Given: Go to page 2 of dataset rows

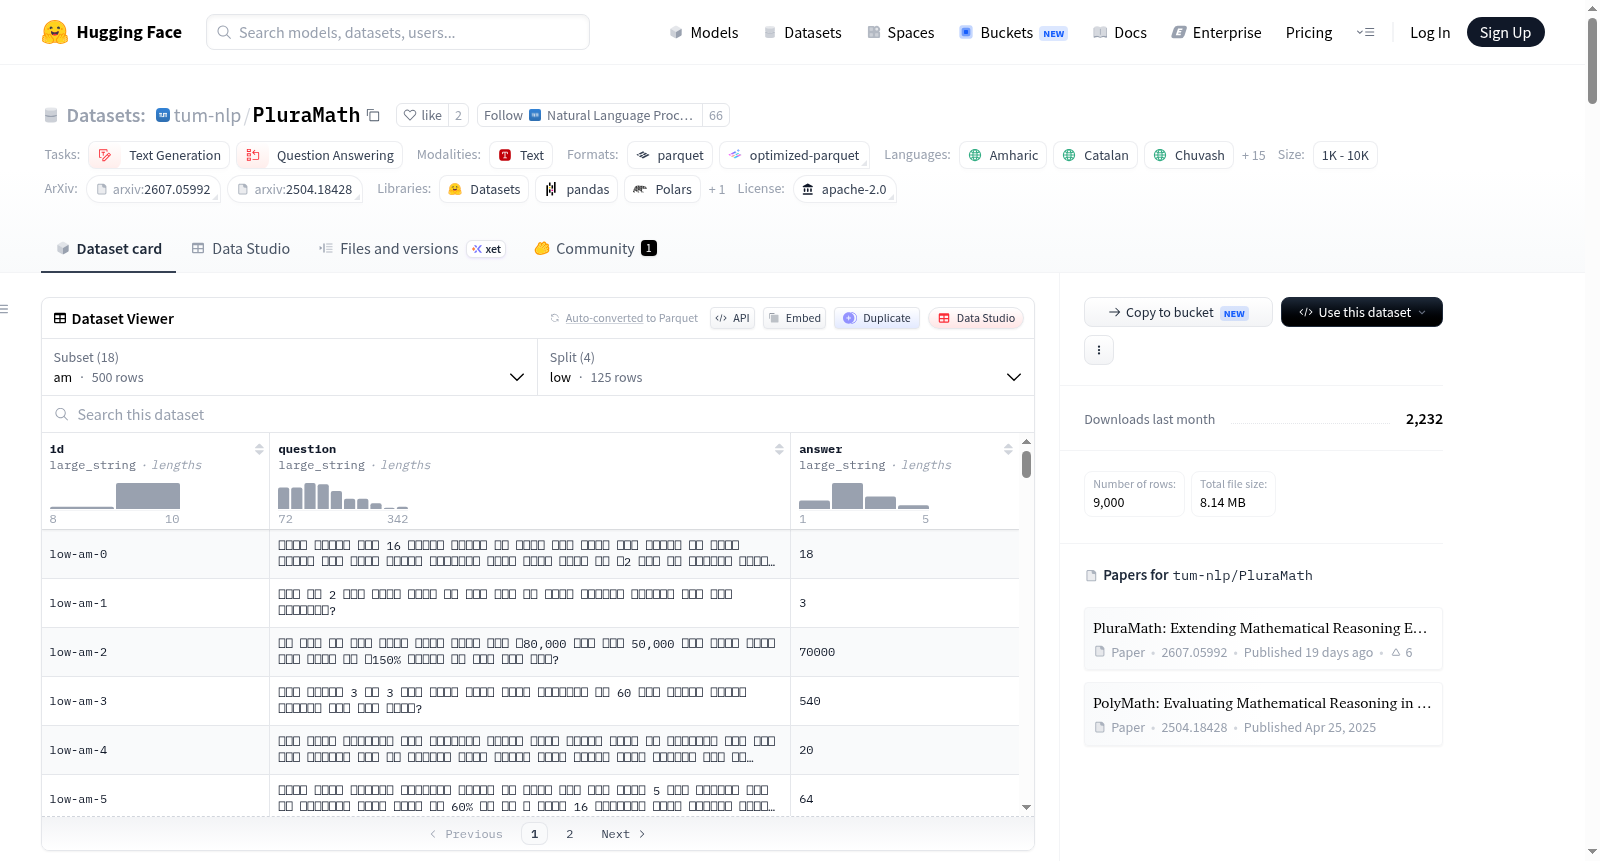Looking at the screenshot, I should (570, 834).
